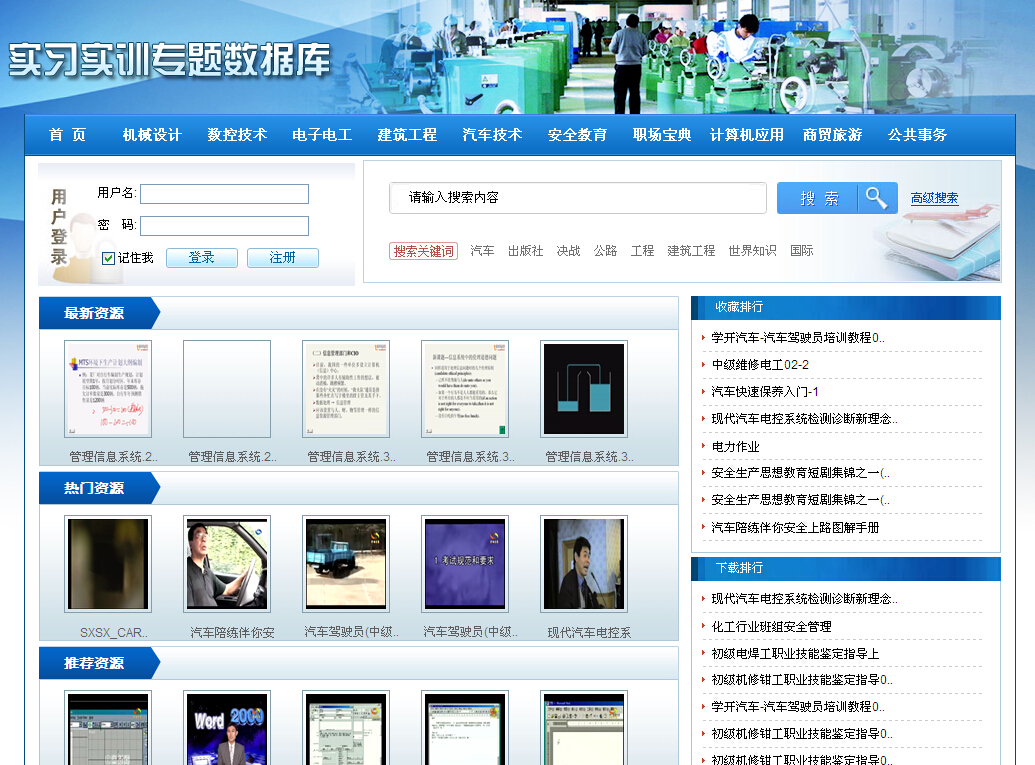Viewport: 1035px width, 765px height.
Task: Open the first 管理信息系统 thumbnail in 最新资源
Action: pos(108,389)
